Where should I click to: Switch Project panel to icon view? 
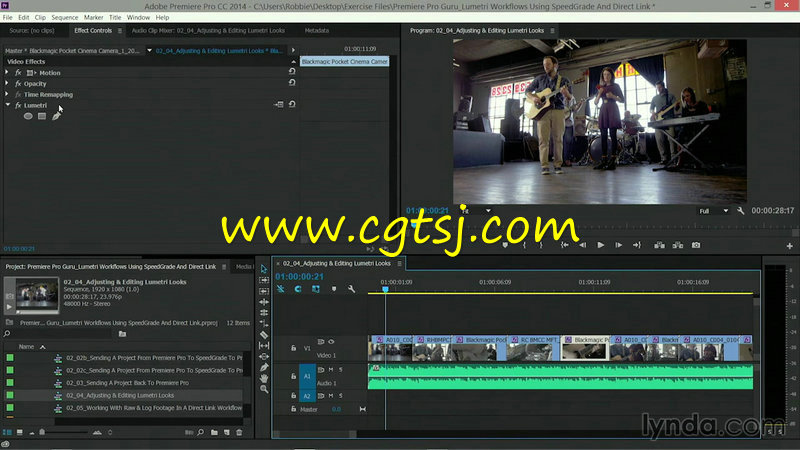point(19,433)
